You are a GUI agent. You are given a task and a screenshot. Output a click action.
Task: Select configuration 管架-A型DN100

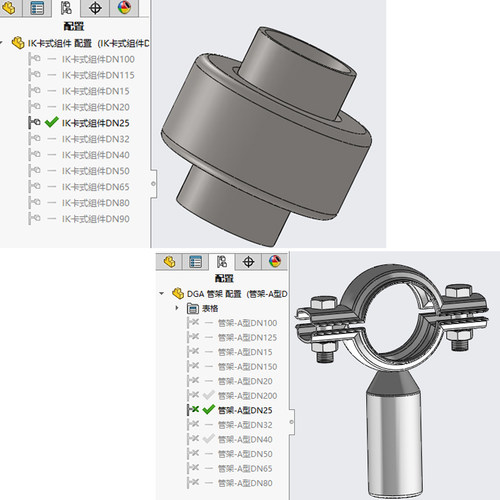247,323
